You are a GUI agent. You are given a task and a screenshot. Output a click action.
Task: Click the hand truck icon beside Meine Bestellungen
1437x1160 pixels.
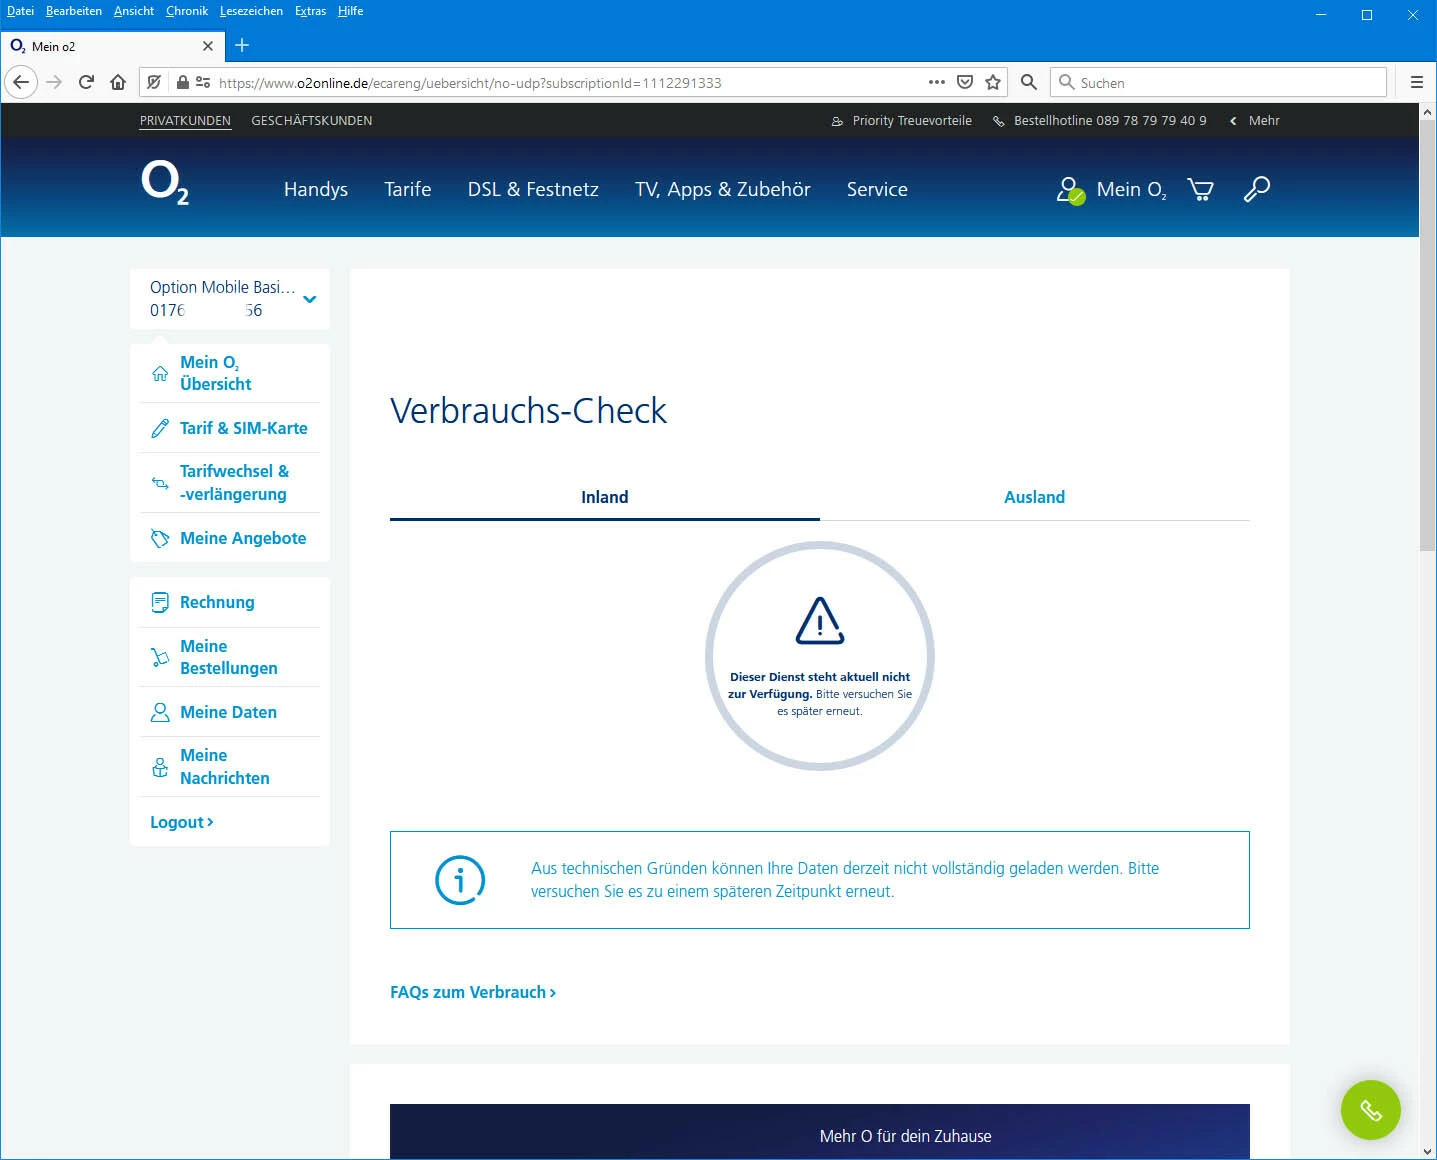[x=160, y=657]
